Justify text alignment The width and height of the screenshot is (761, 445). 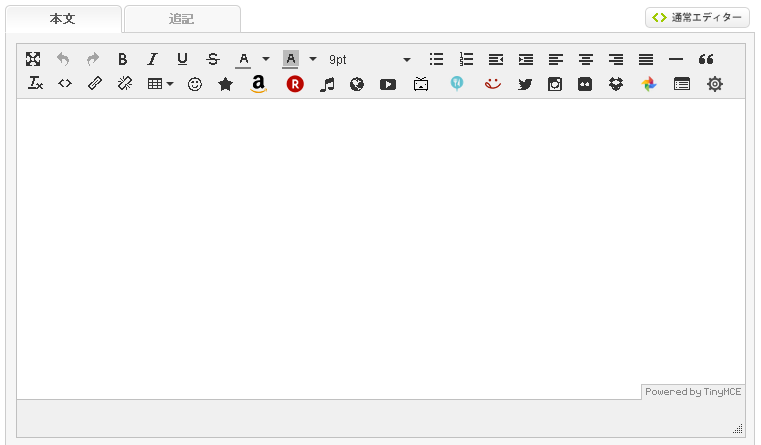[x=645, y=59]
